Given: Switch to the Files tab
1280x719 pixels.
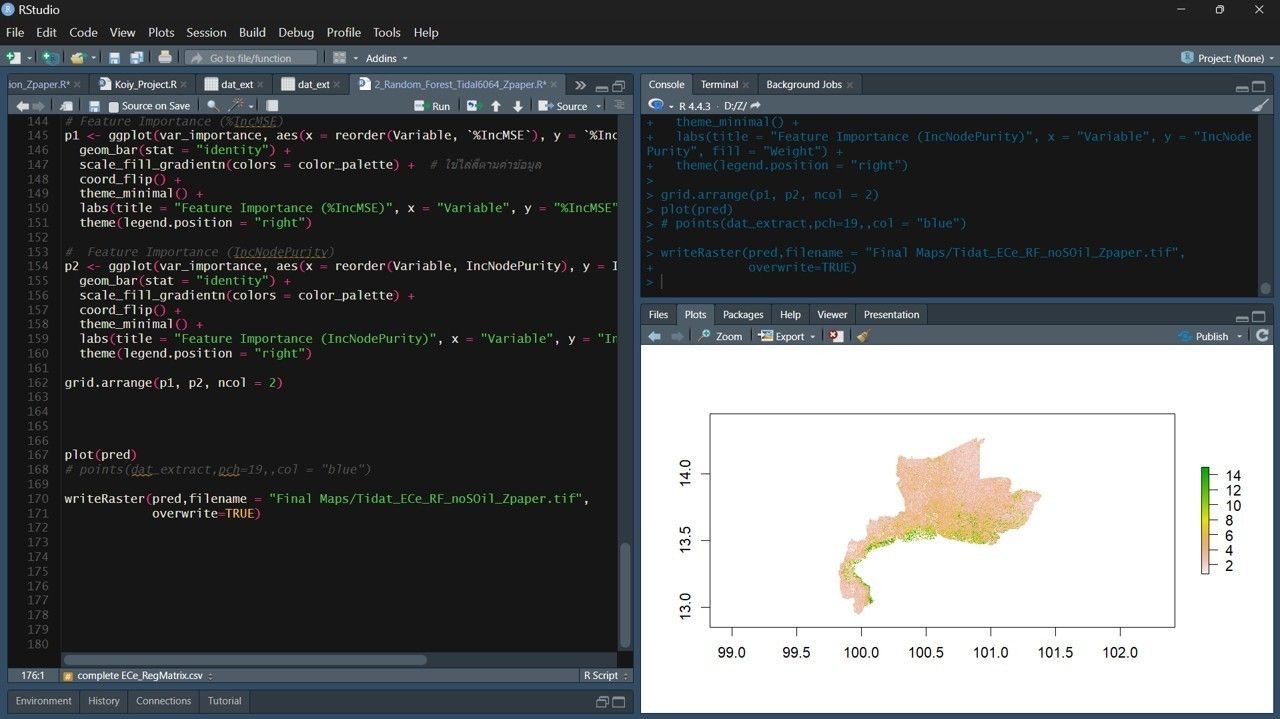Looking at the screenshot, I should [658, 314].
